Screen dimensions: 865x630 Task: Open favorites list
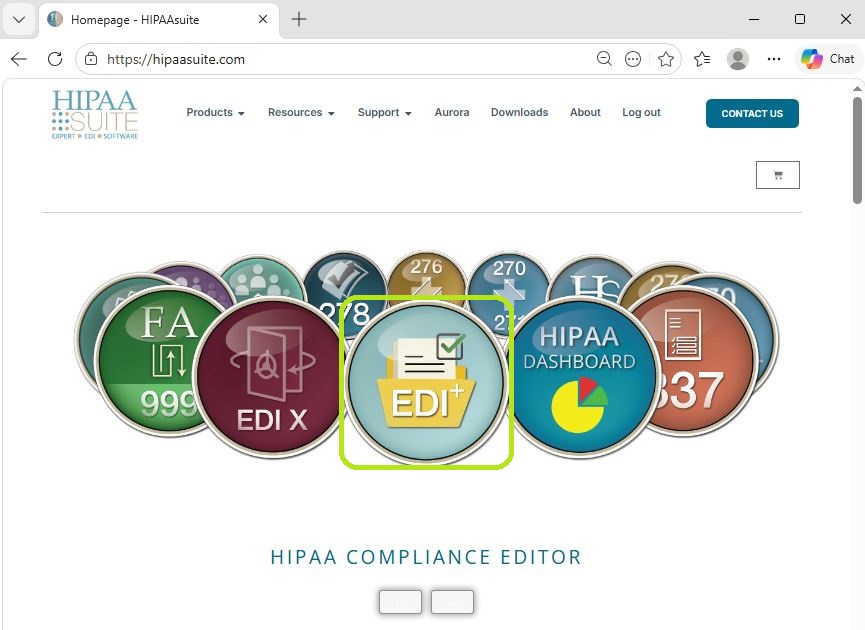pos(702,59)
